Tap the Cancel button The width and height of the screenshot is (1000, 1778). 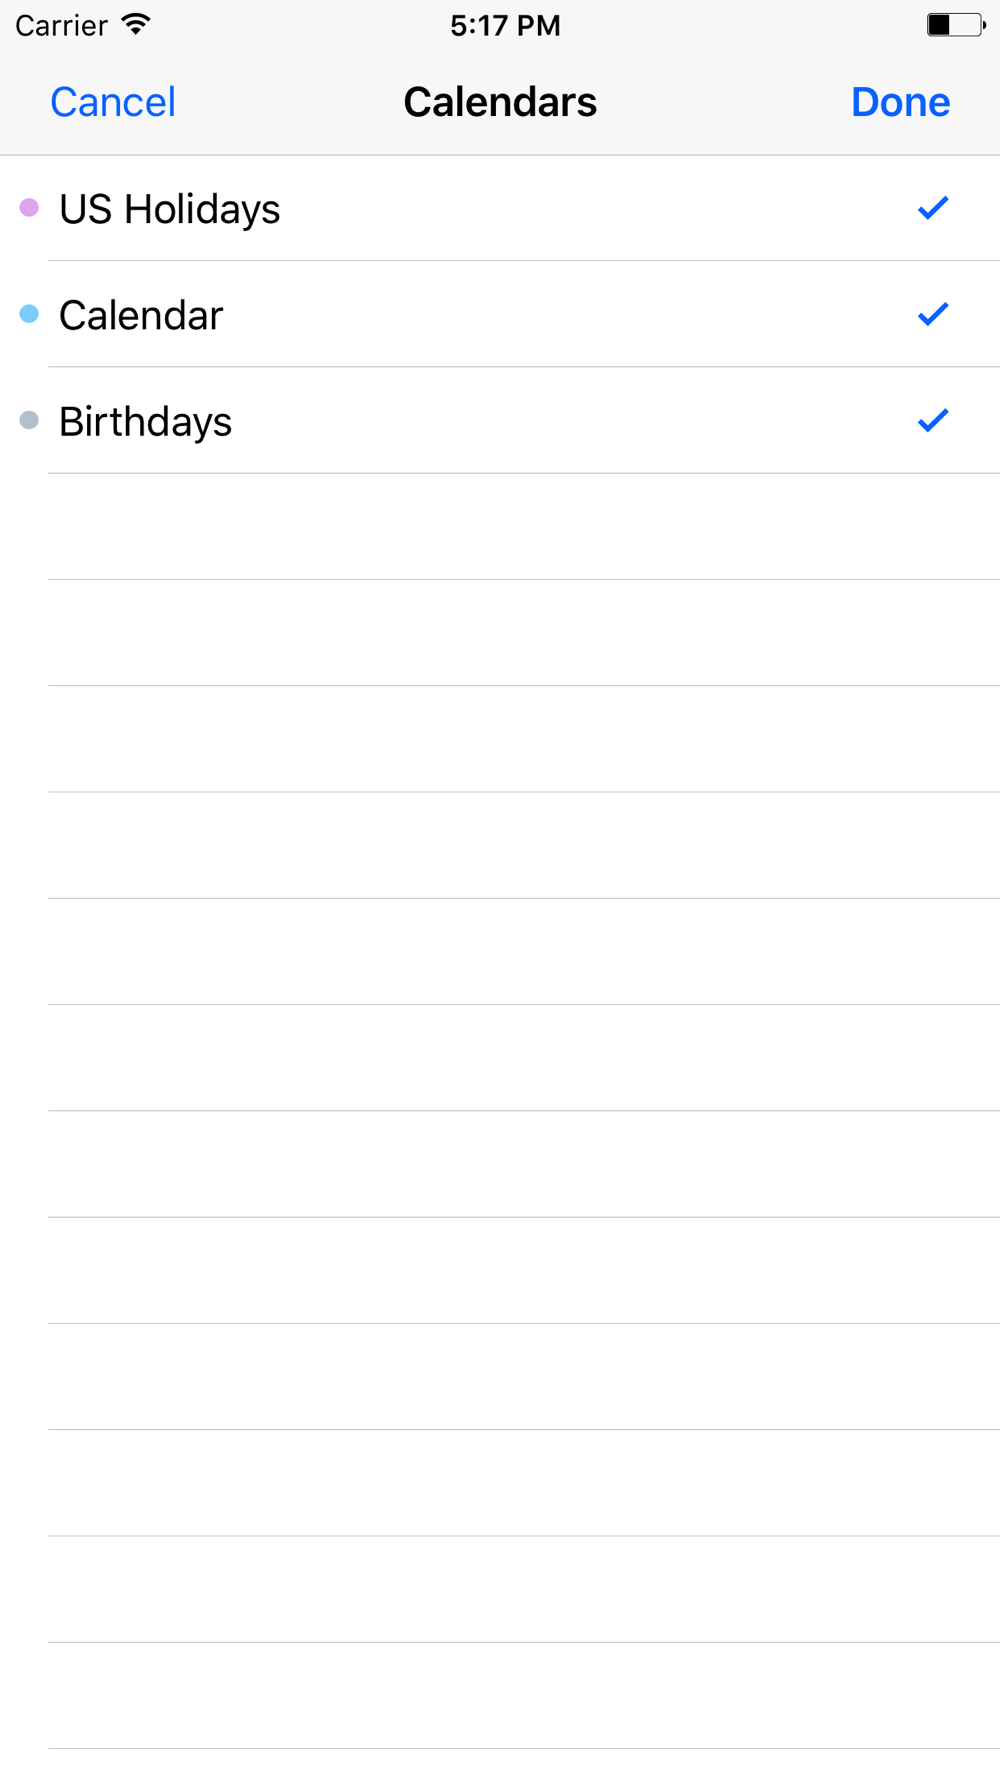[113, 102]
